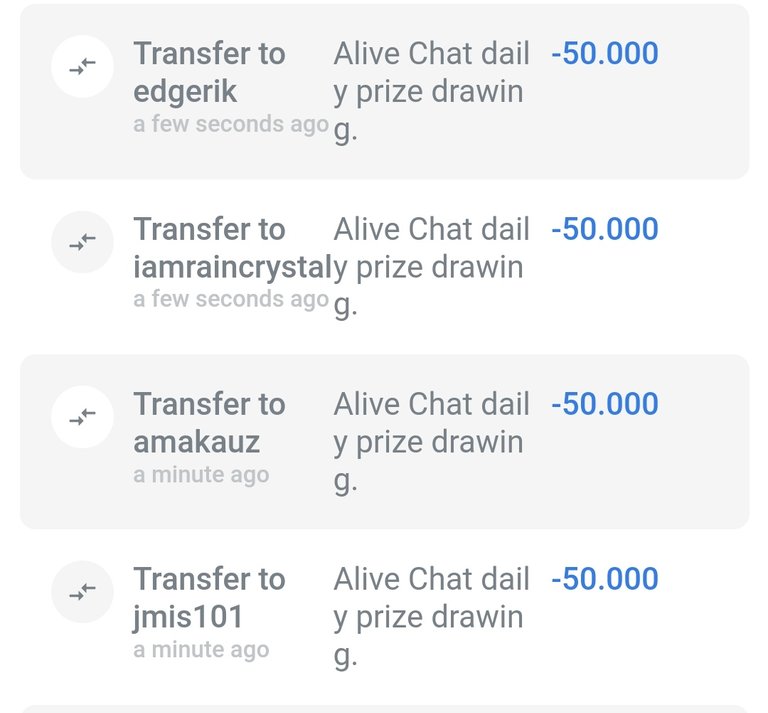Click 'a minute ago' under jmis101
Viewport: 768px width, 713px height.
(201, 650)
